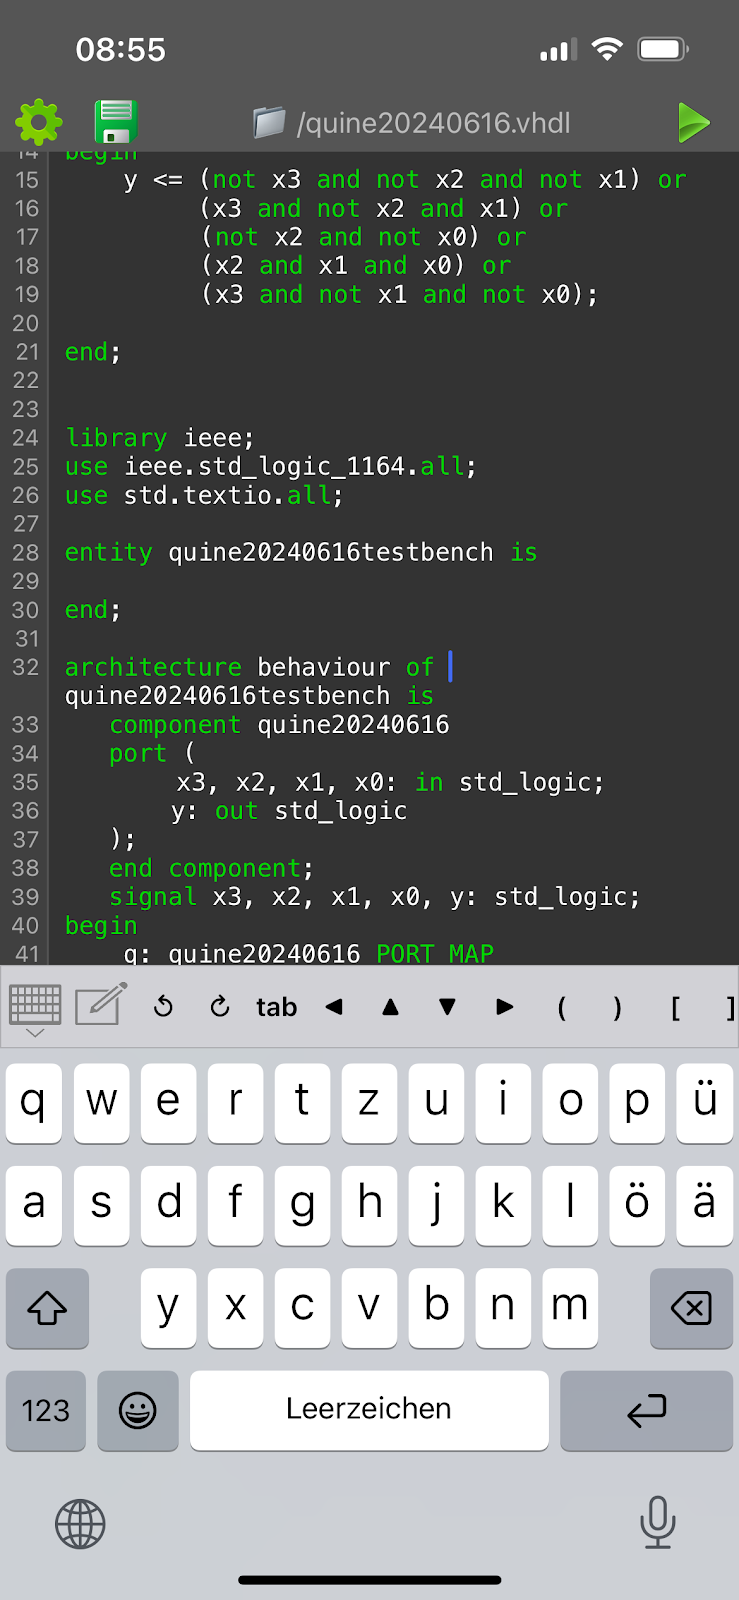Tap the globe to switch keyboard language
739x1600 pixels.
80,1524
